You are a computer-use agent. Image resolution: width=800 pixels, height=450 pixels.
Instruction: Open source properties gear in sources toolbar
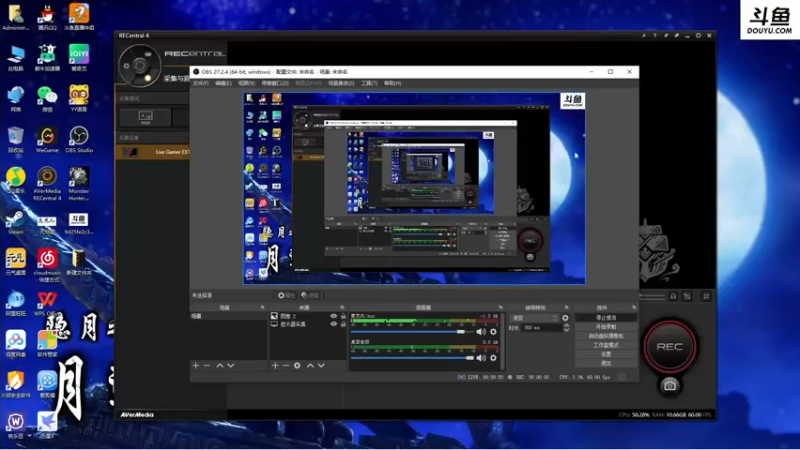(297, 365)
